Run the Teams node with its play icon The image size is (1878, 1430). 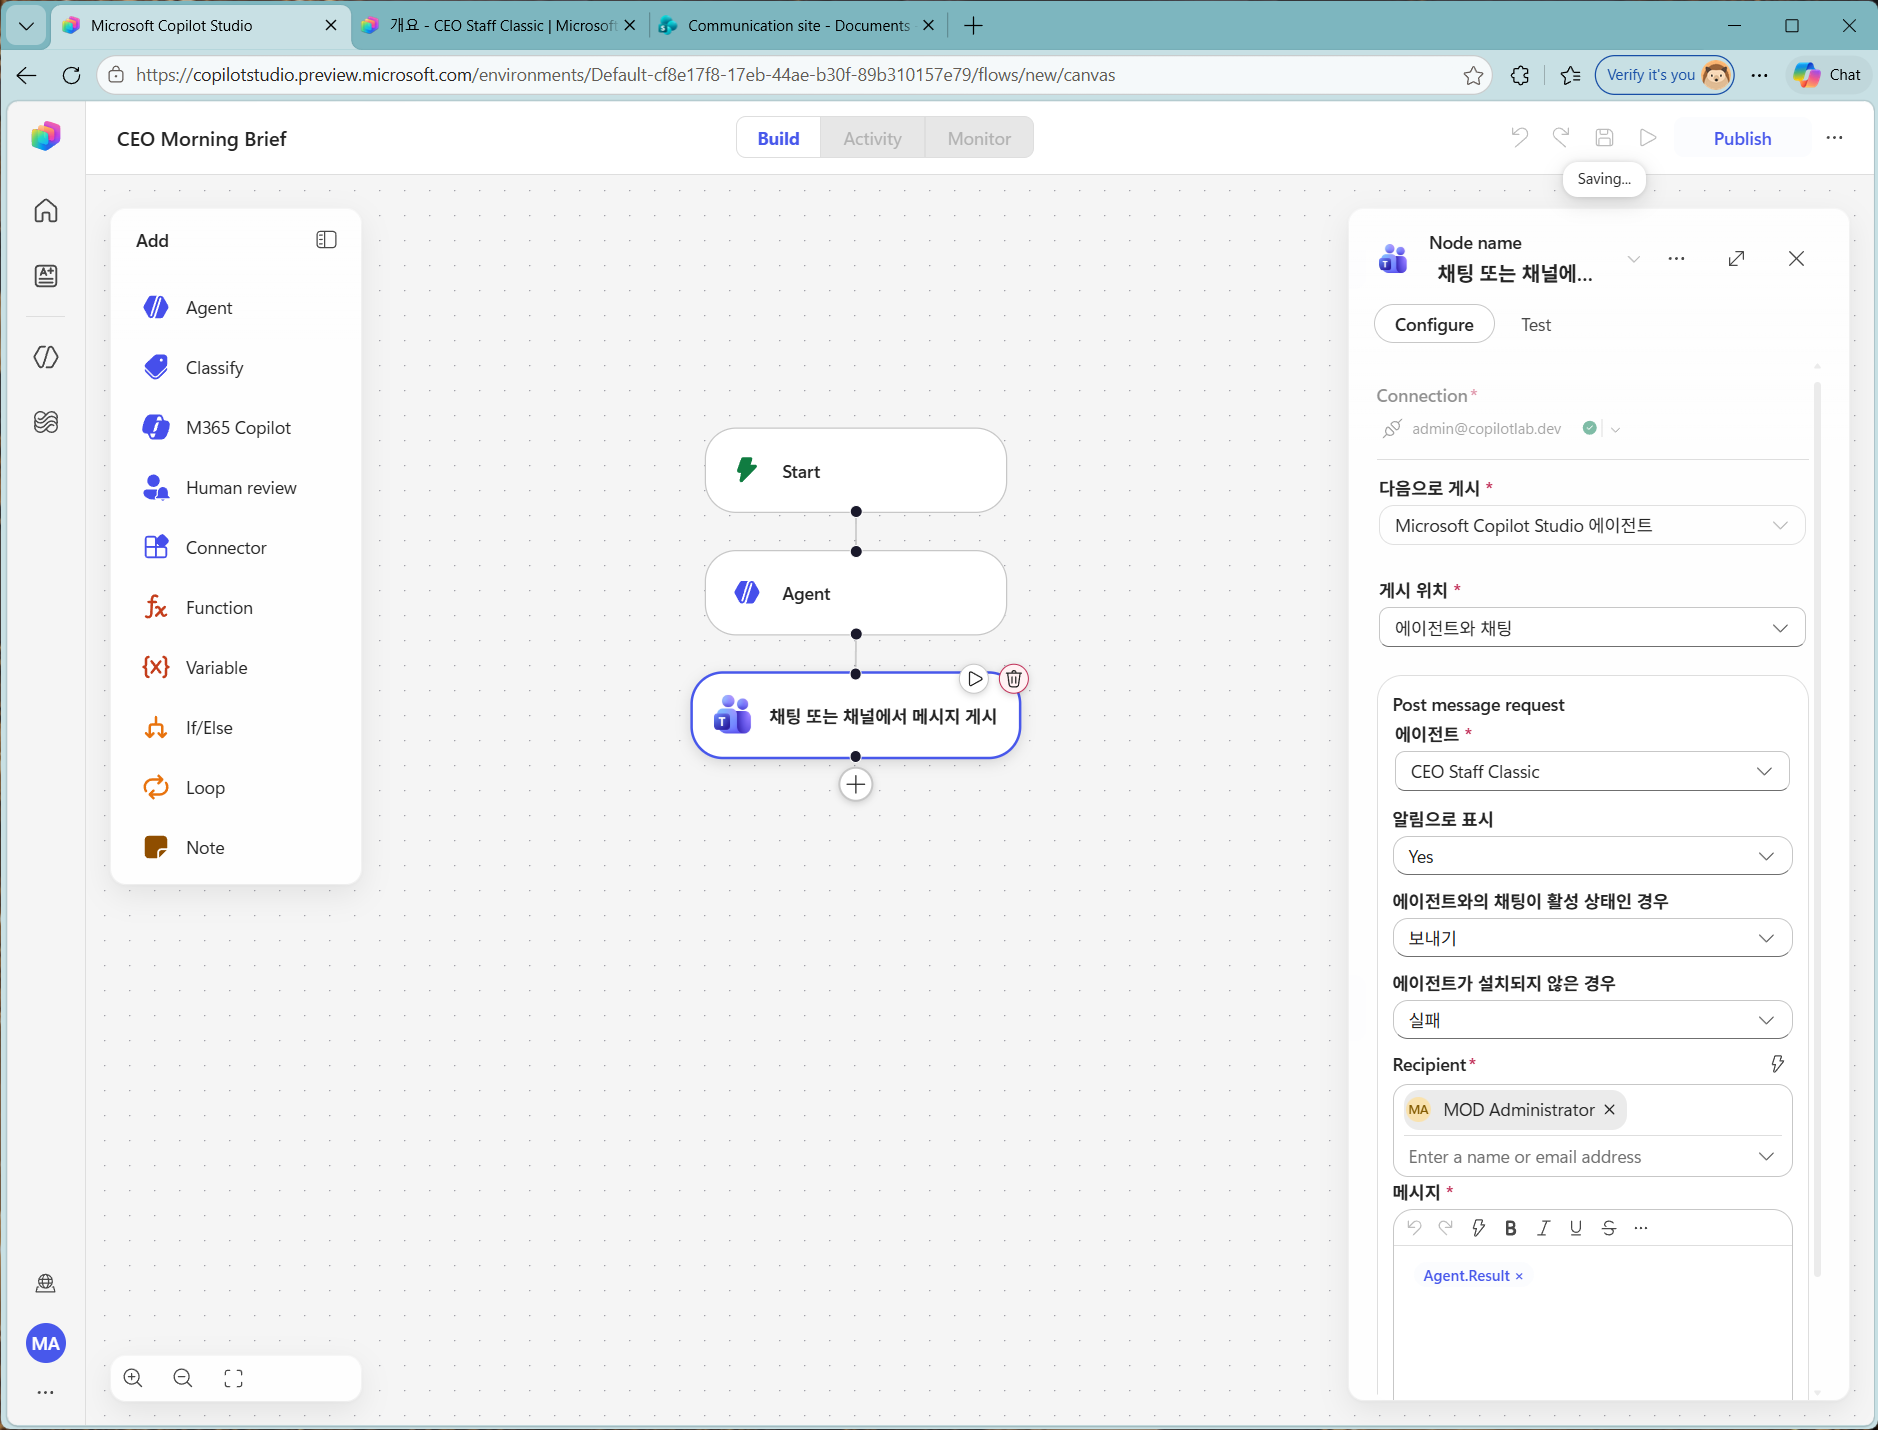pos(974,679)
